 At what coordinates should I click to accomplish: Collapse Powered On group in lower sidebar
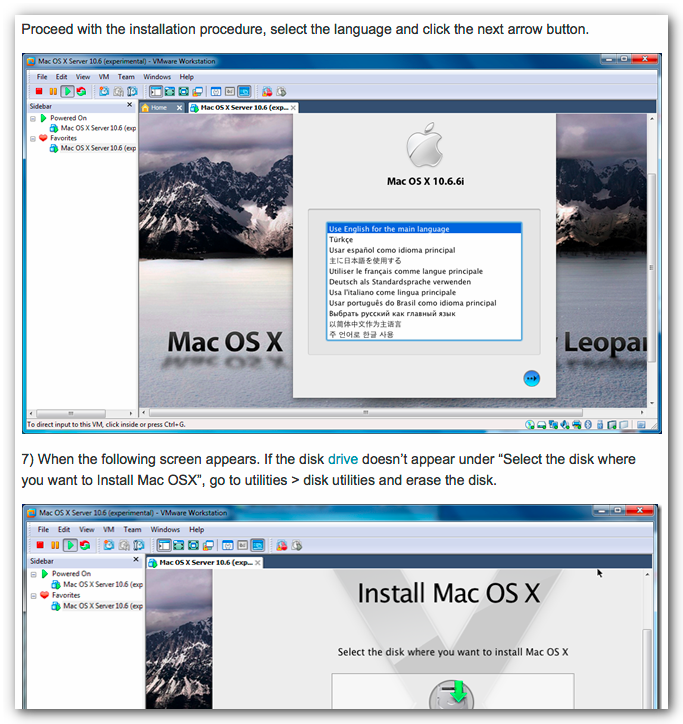(34, 574)
